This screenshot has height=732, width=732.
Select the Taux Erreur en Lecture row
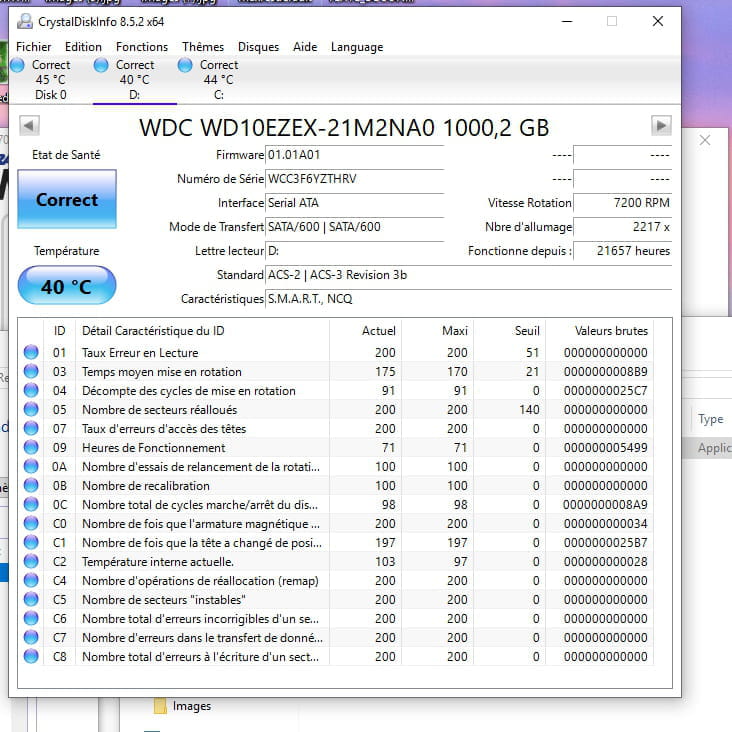pyautogui.click(x=336, y=352)
